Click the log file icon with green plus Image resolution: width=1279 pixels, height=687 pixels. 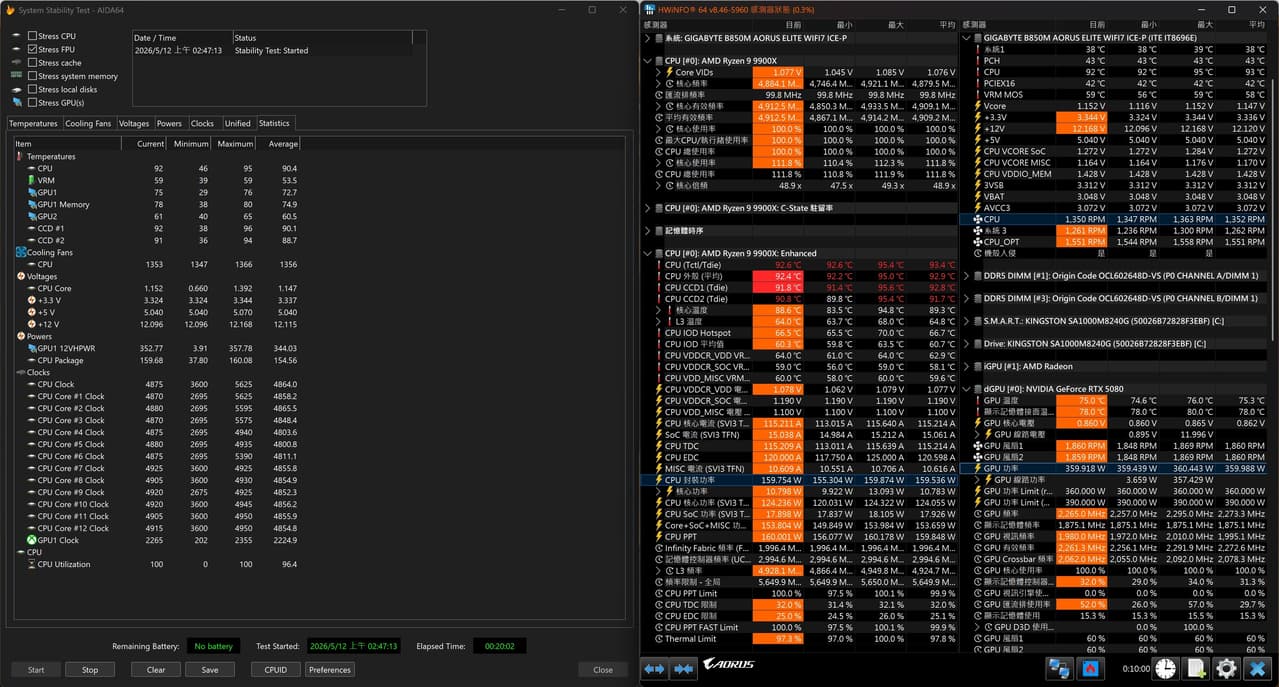[x=1196, y=669]
